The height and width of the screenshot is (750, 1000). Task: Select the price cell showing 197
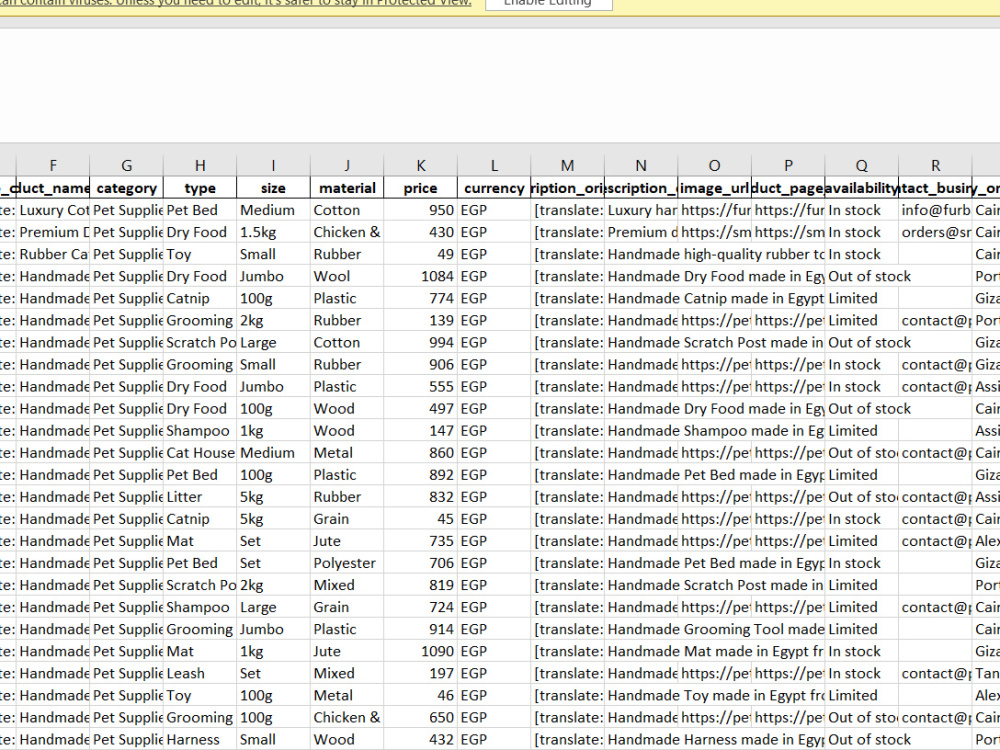pyautogui.click(x=420, y=673)
